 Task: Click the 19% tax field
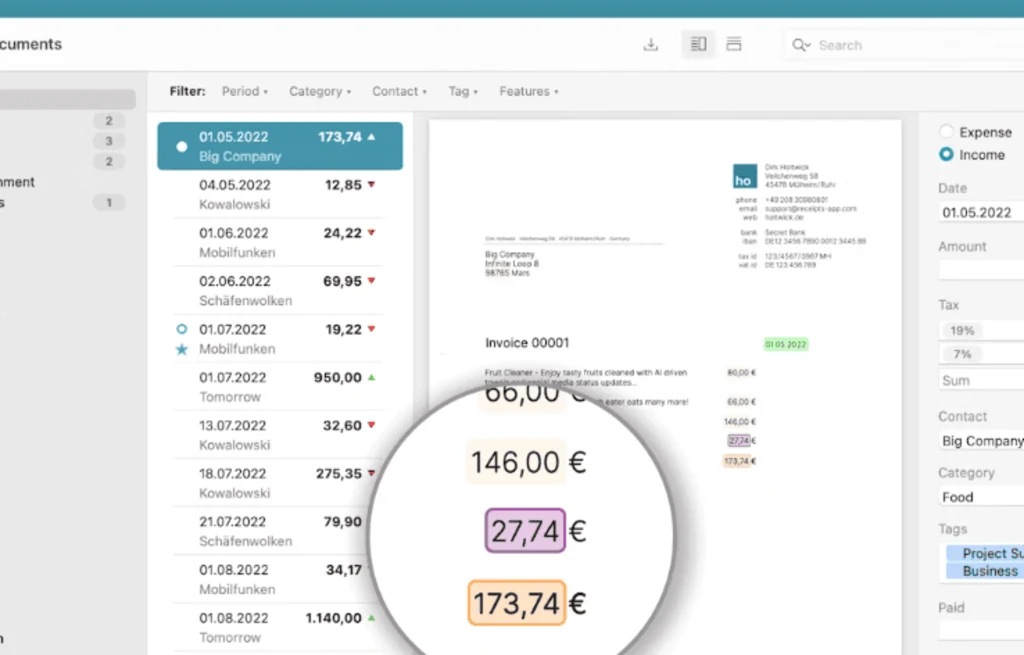(981, 330)
